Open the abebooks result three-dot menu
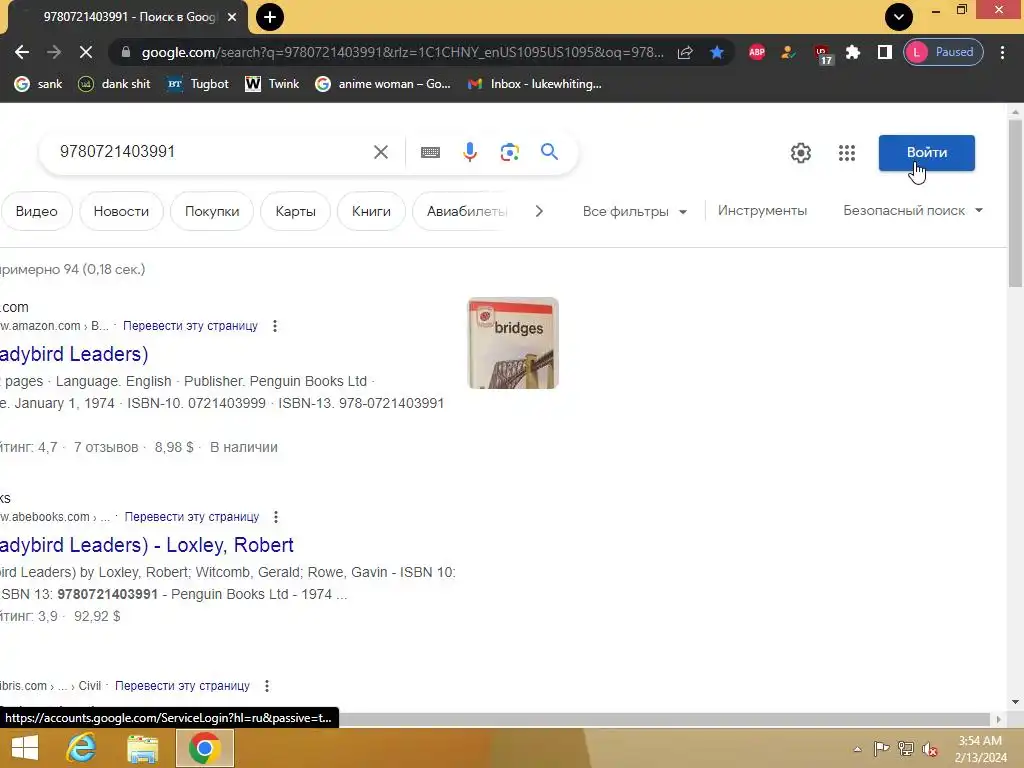The width and height of the screenshot is (1024, 768). (x=276, y=517)
